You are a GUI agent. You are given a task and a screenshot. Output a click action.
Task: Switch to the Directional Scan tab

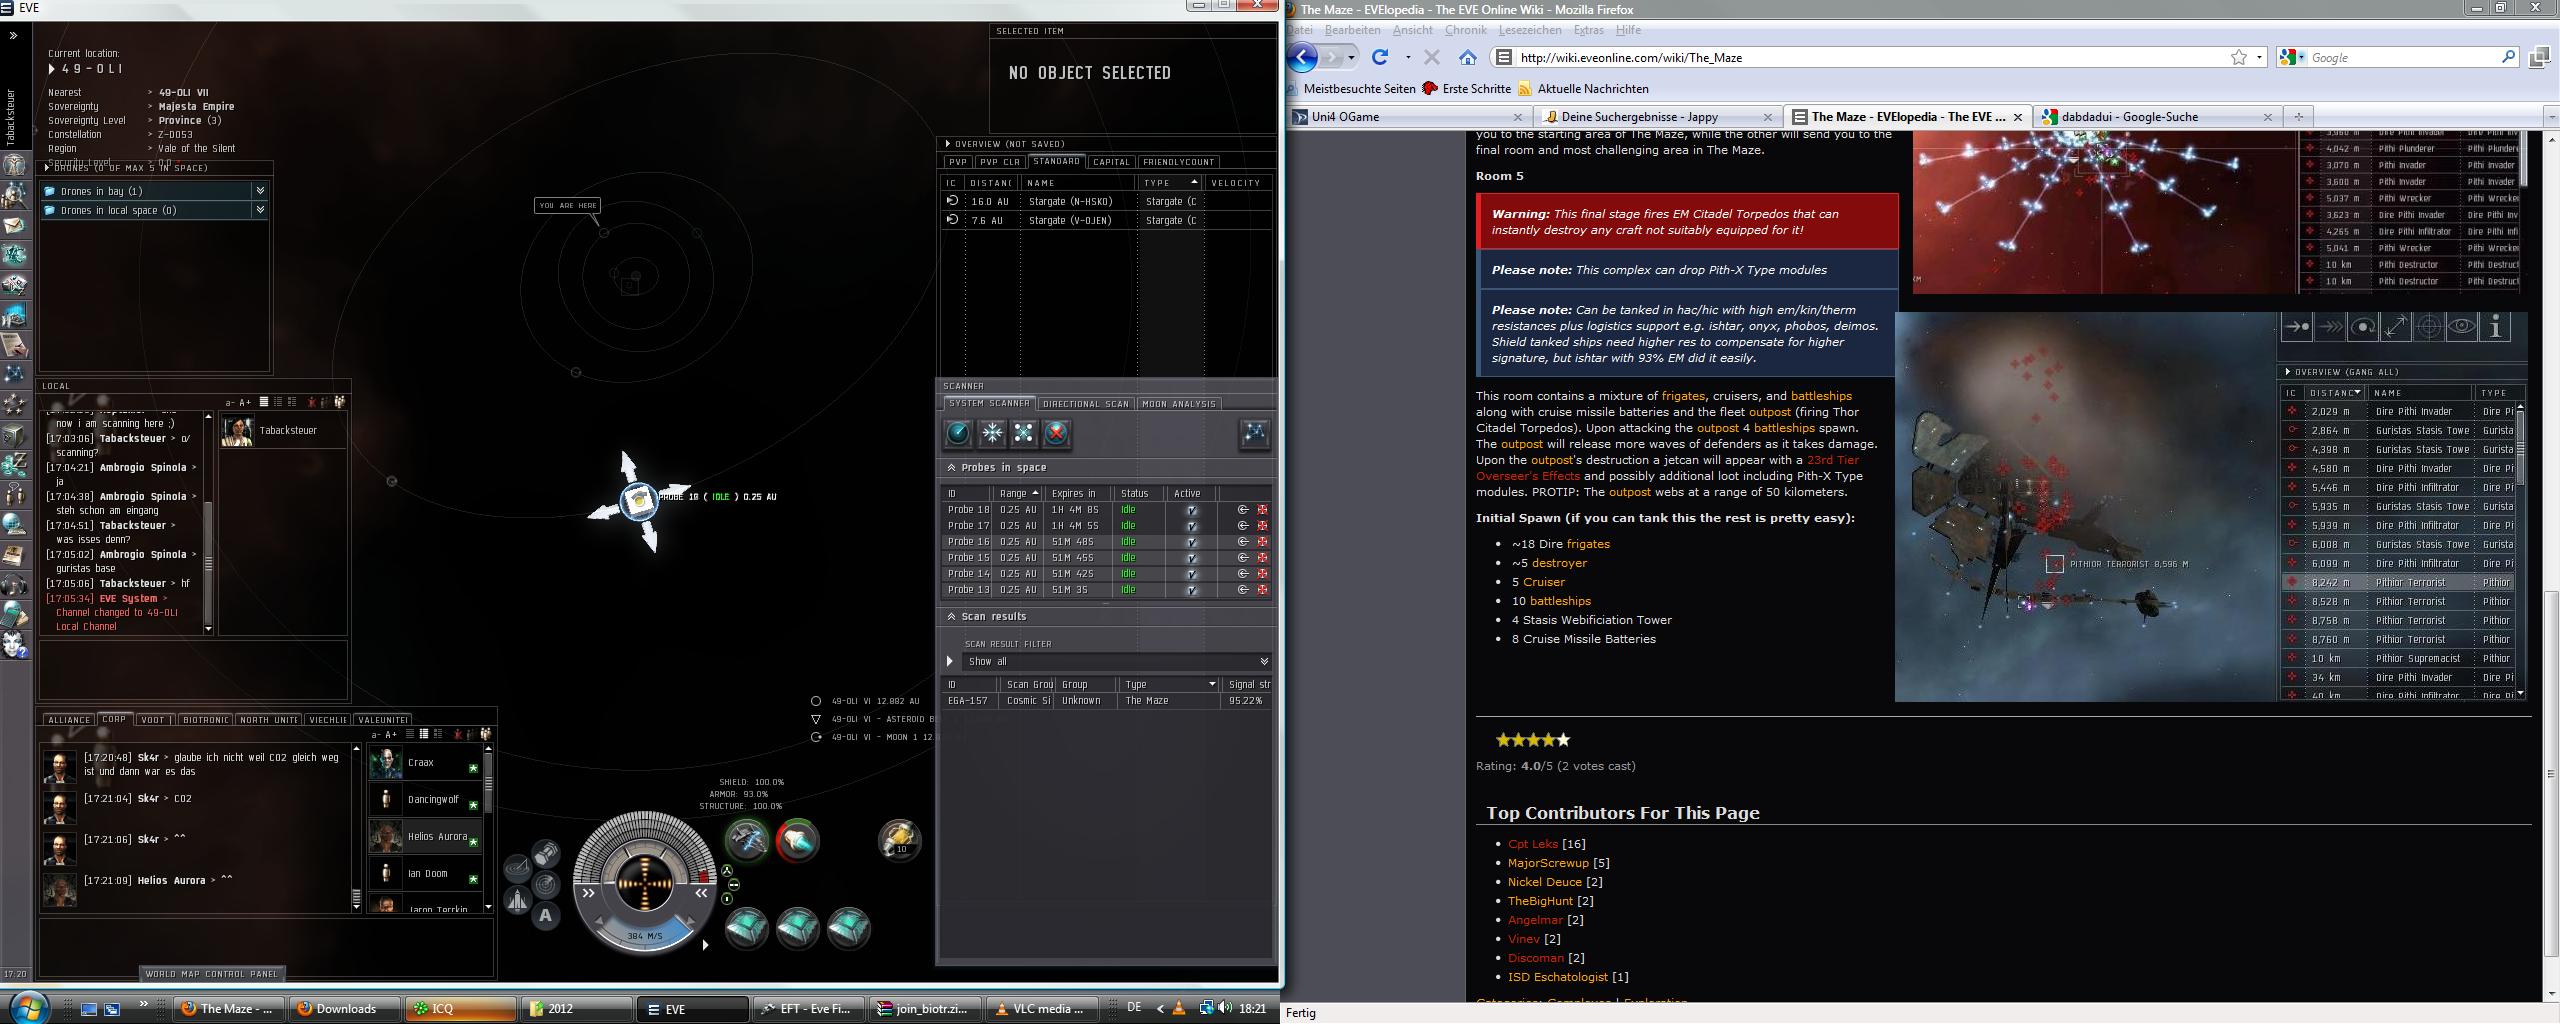click(x=1085, y=404)
